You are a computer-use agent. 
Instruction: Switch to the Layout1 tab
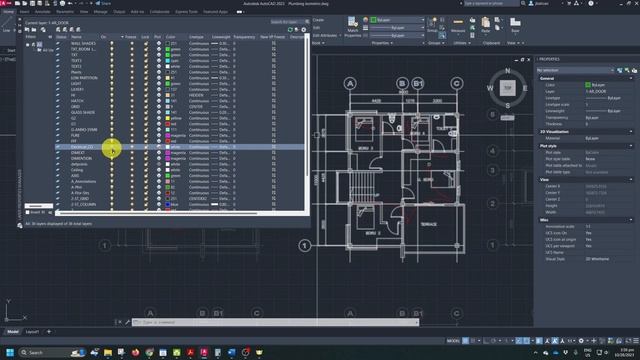click(x=32, y=332)
